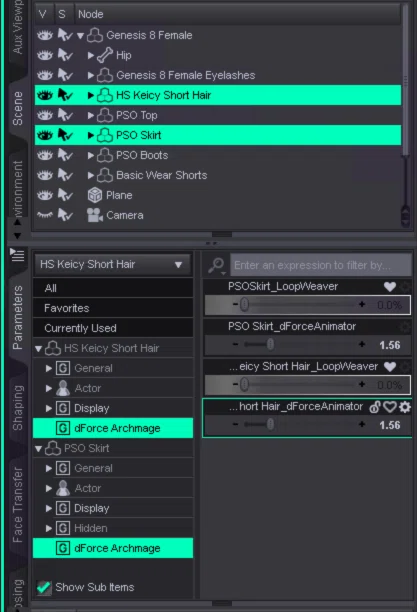Collapse Genesis 8 Female tree node

80,36
